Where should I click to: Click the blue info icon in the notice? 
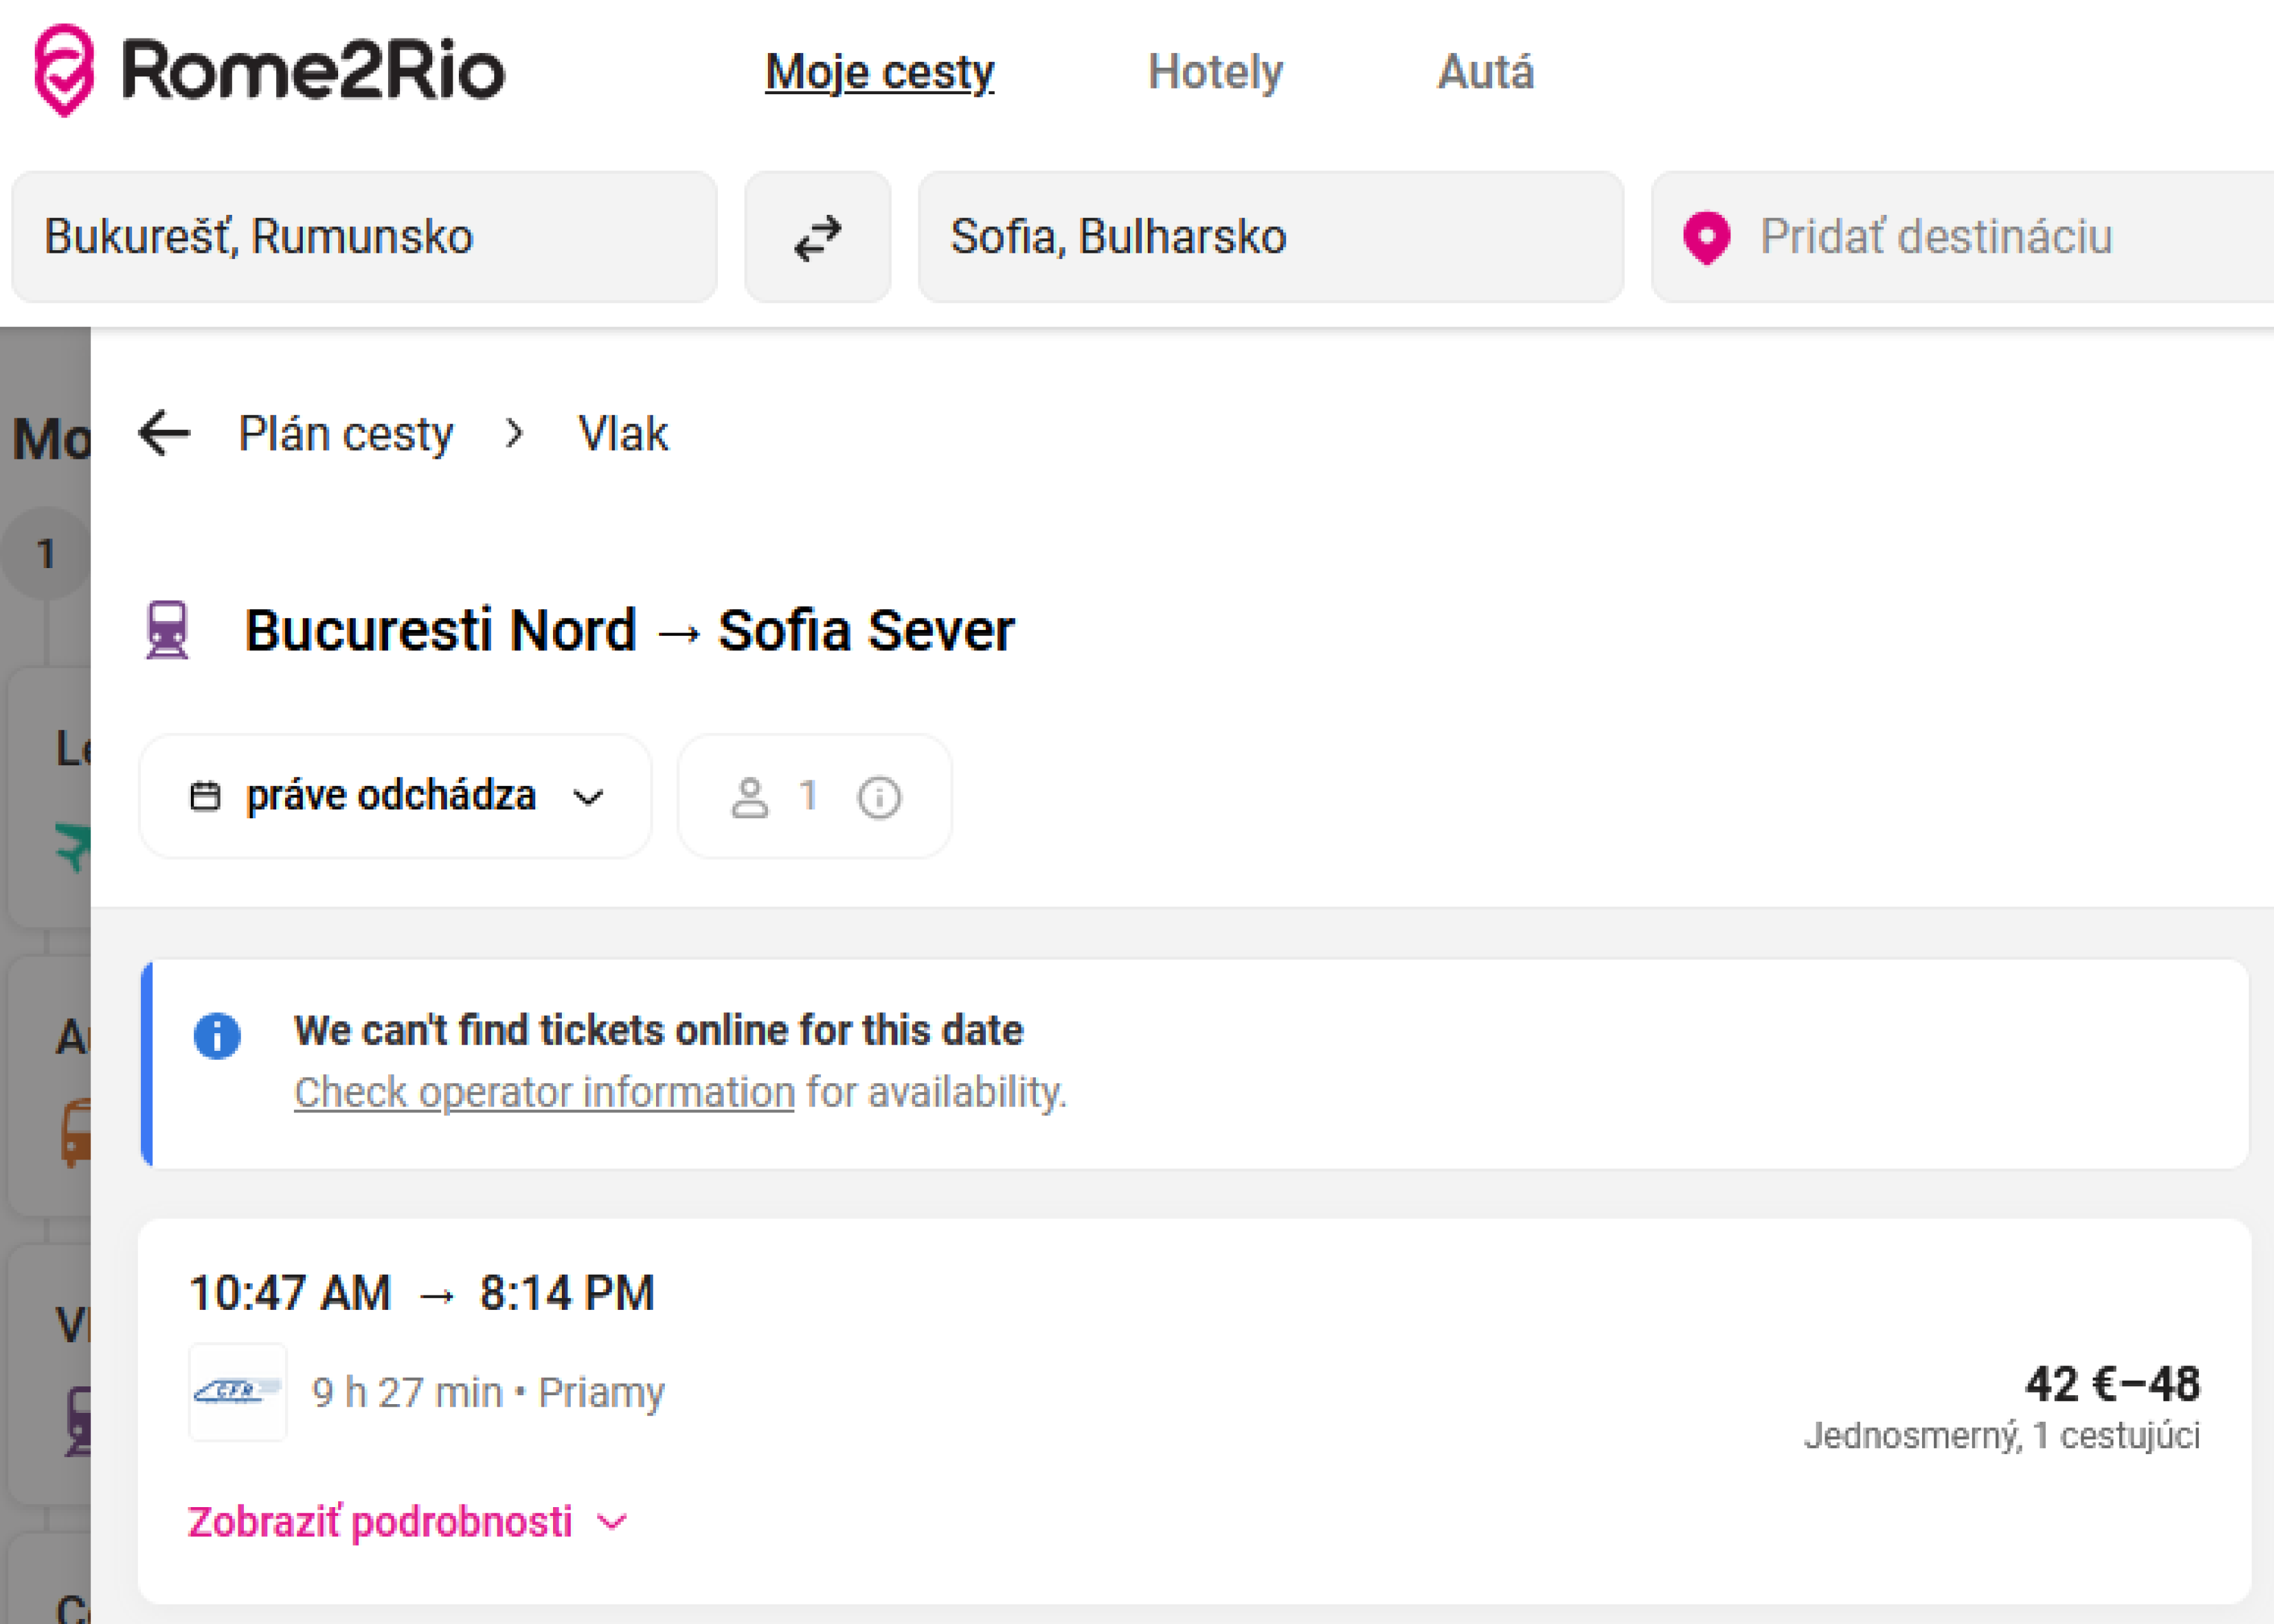coord(217,1036)
